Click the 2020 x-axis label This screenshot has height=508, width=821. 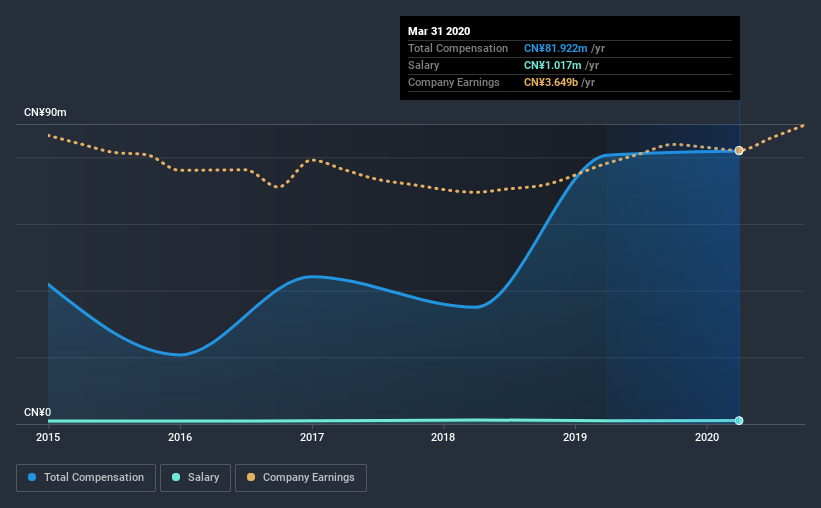point(707,437)
